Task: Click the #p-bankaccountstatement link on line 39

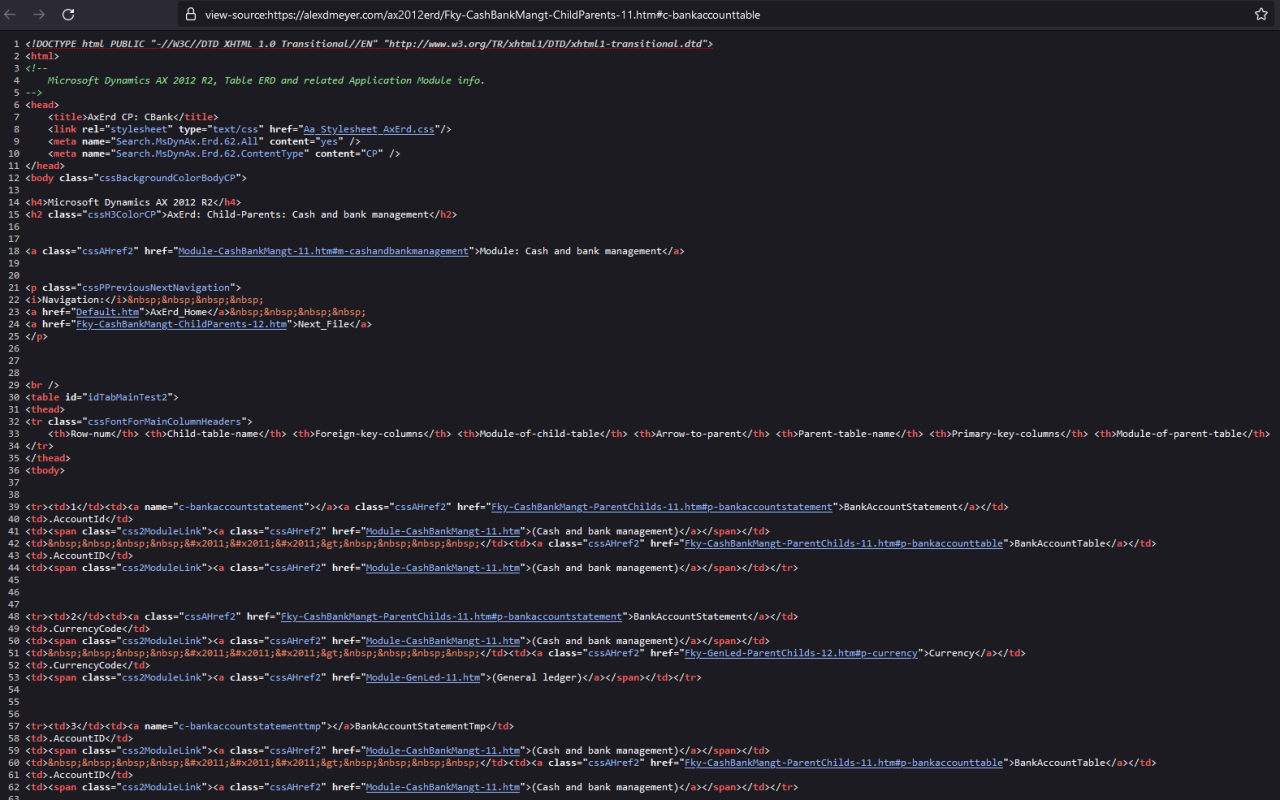Action: coord(662,507)
